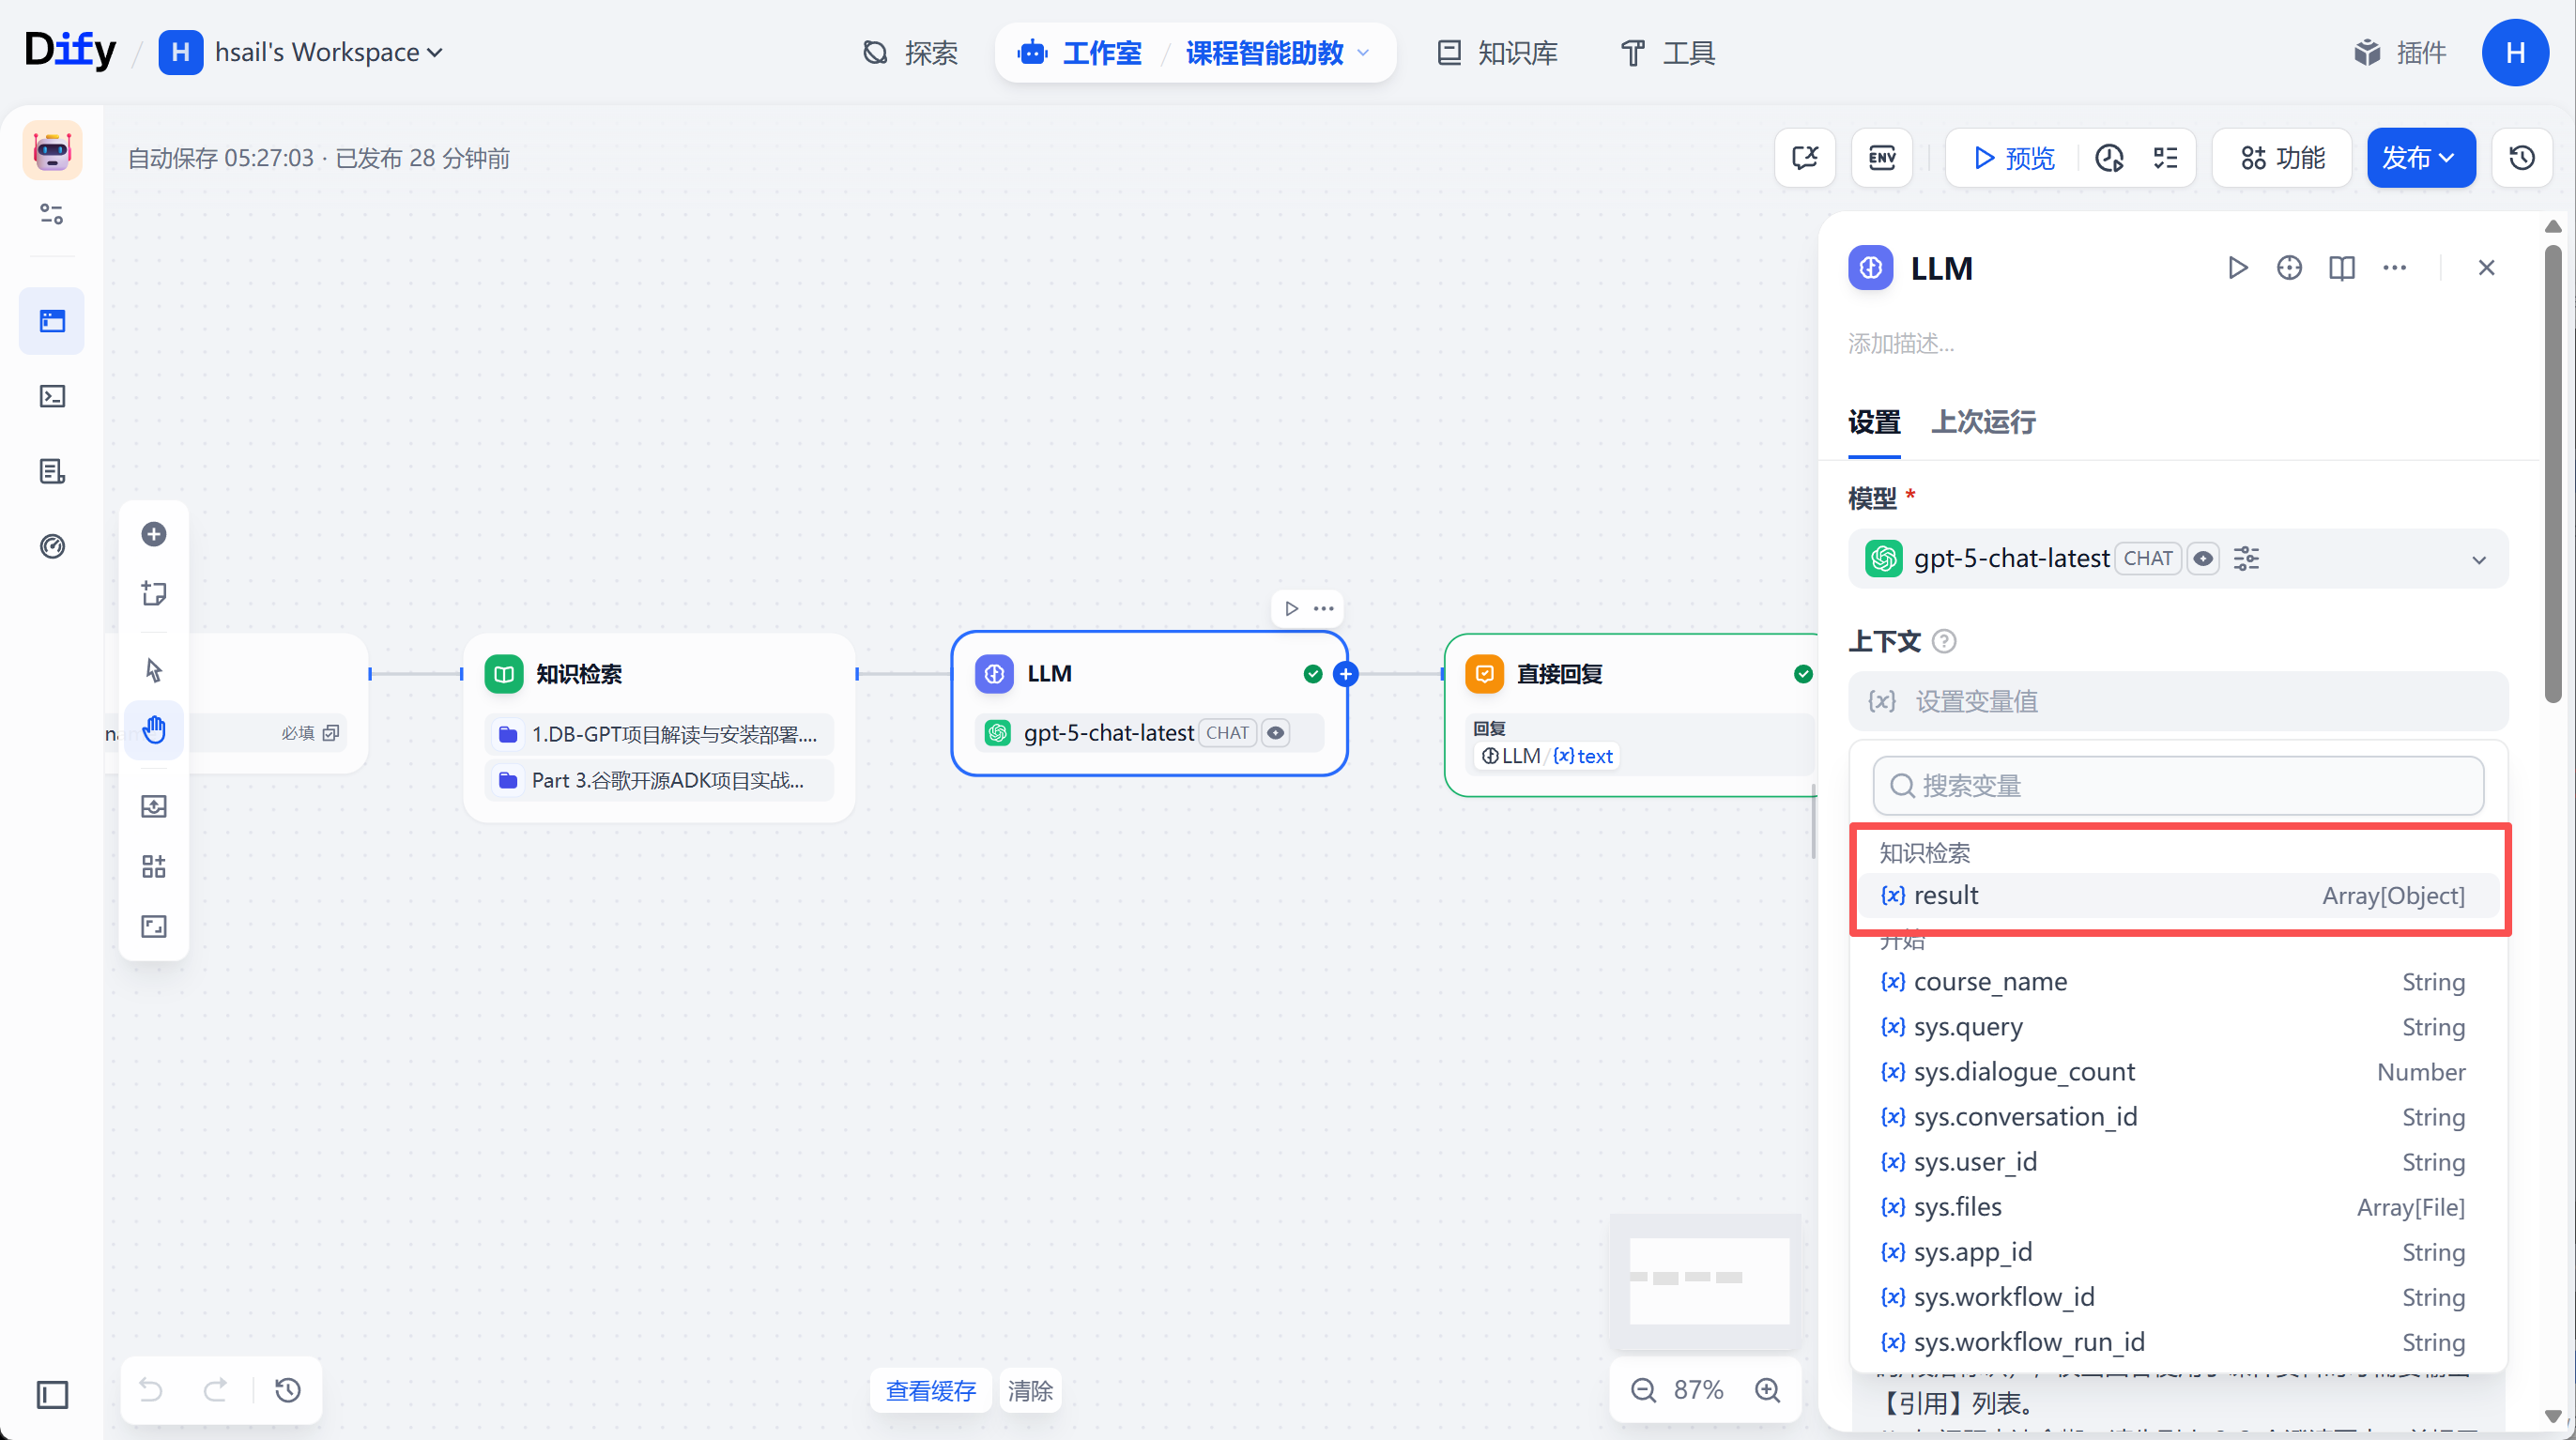2576x1440 pixels.
Task: Select the sys.query variable
Action: [x=2178, y=1027]
